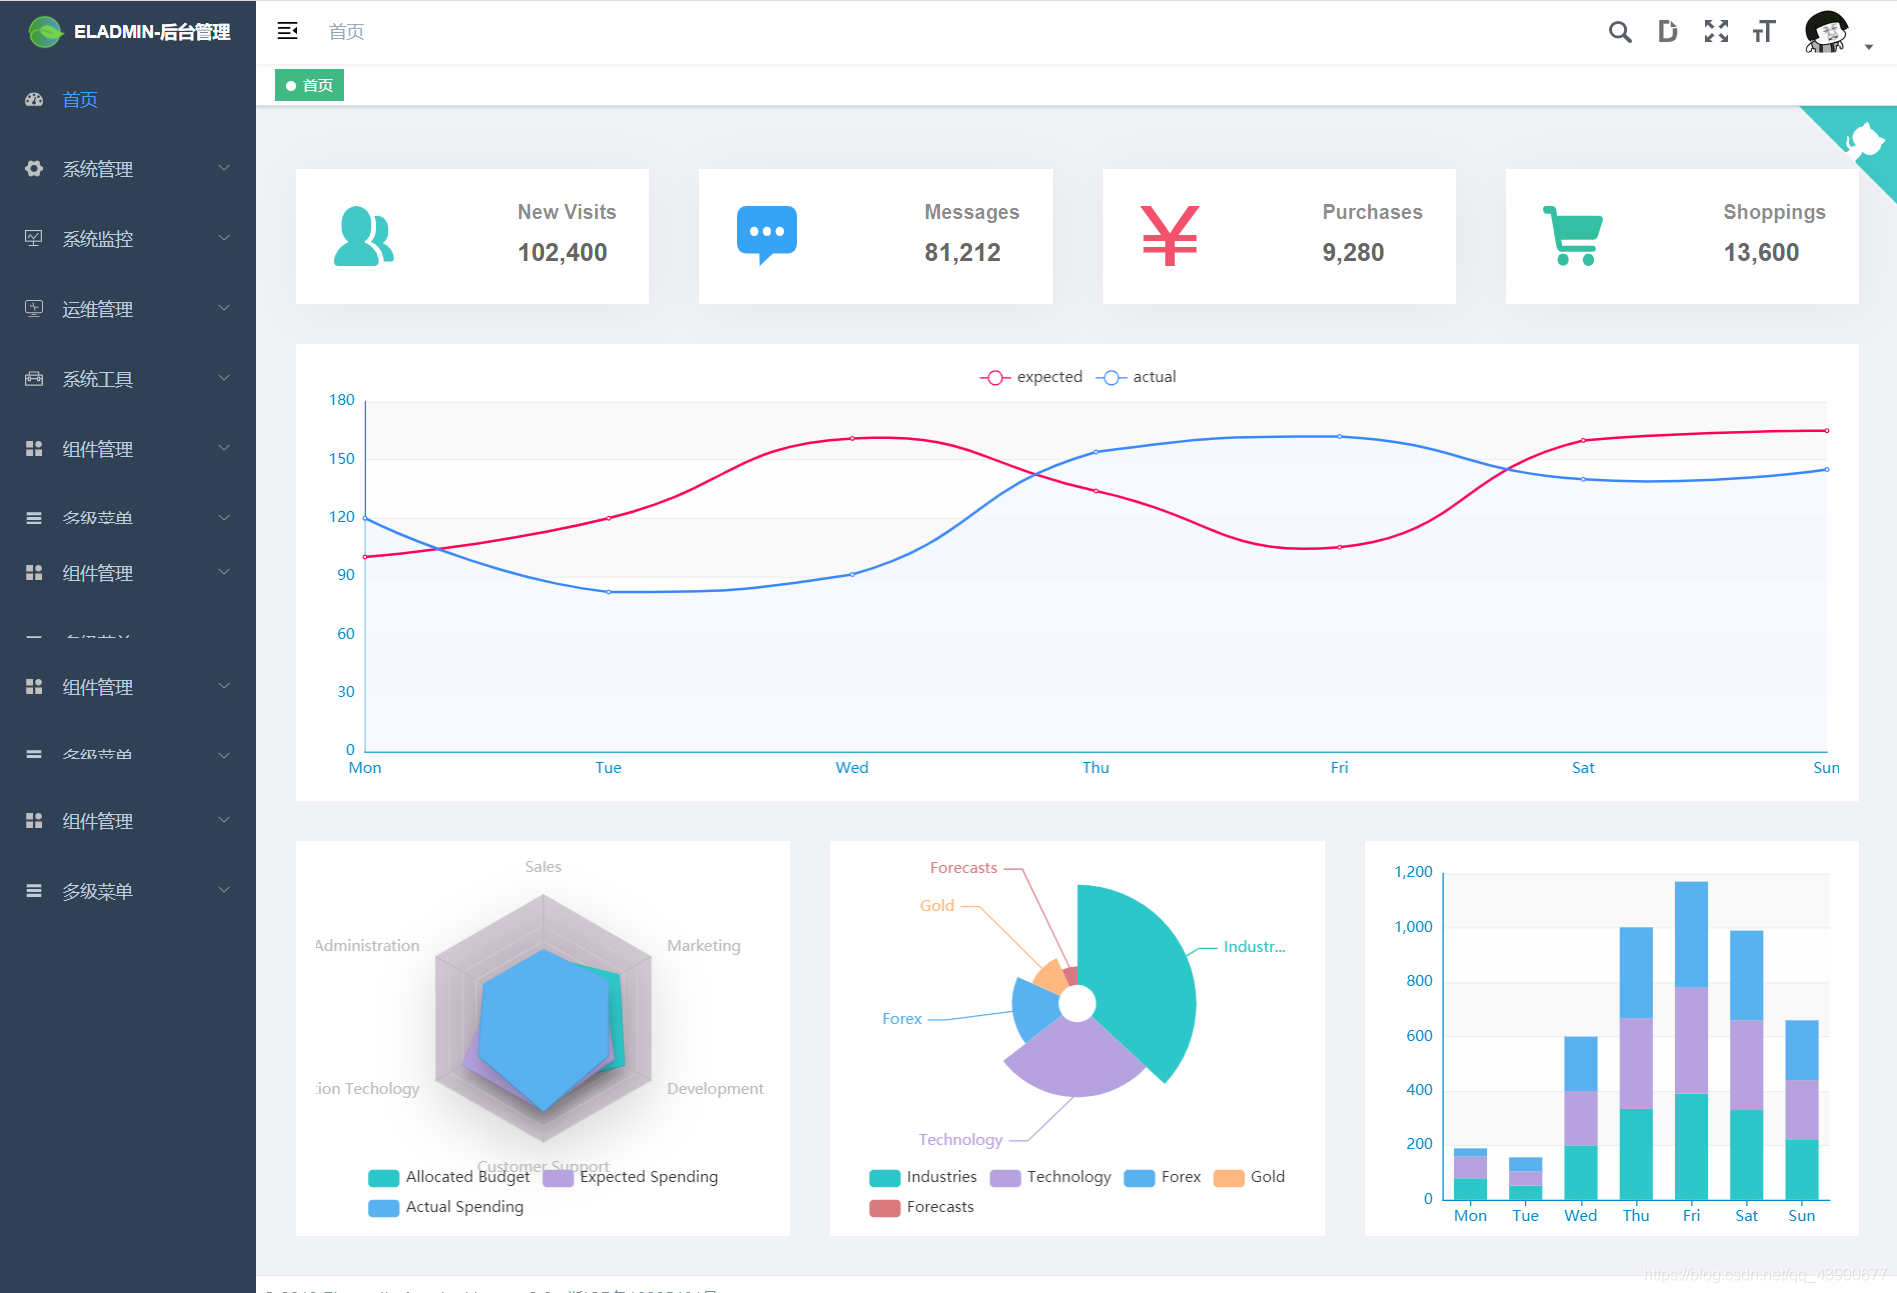The image size is (1897, 1293).
Task: Toggle Technology in the pie chart legend row
Action: tap(1050, 1177)
